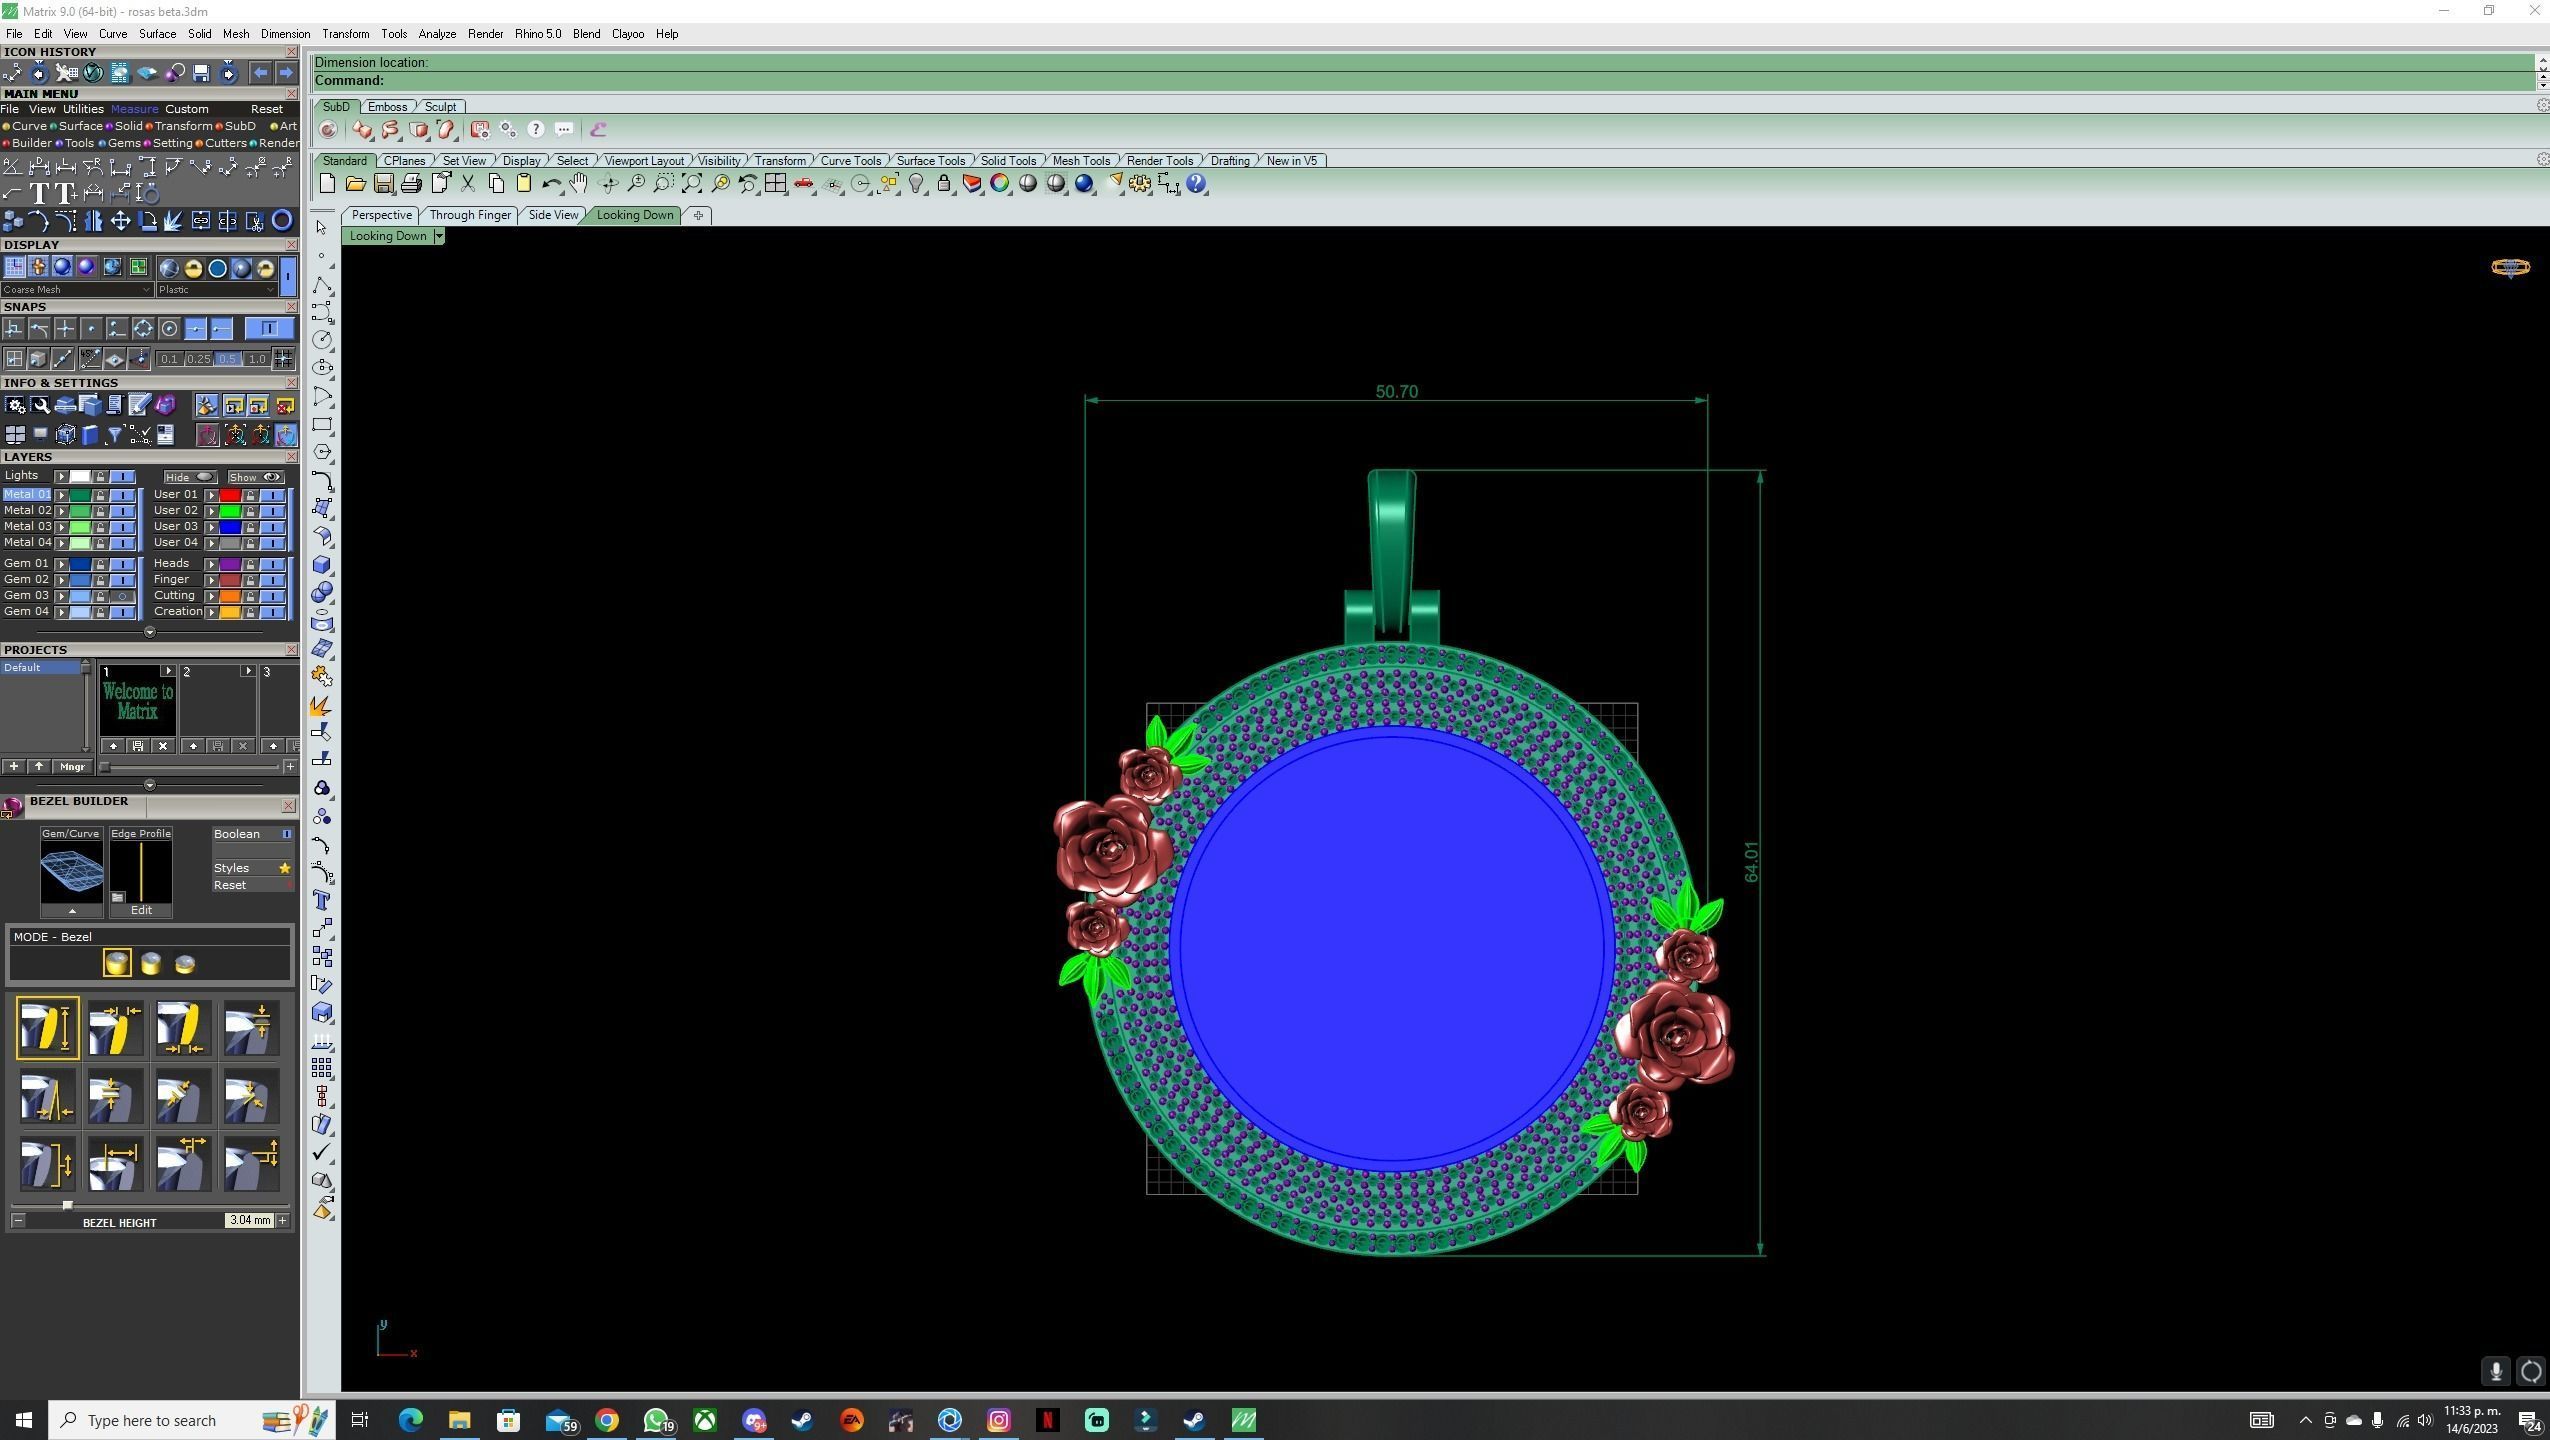Toggle visibility of Gem 03 layer
This screenshot has width=2550, height=1440.
(x=123, y=596)
